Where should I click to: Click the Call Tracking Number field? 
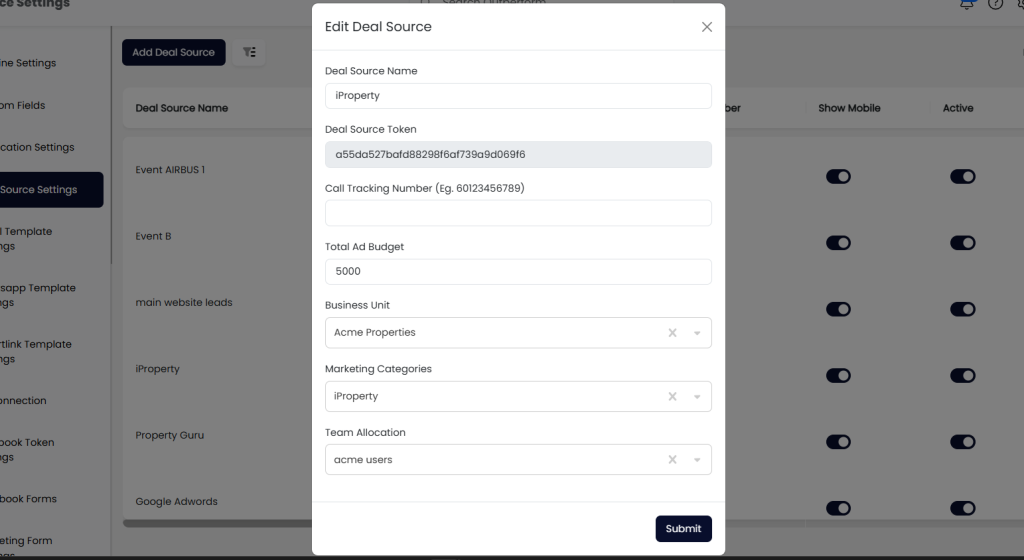(518, 213)
